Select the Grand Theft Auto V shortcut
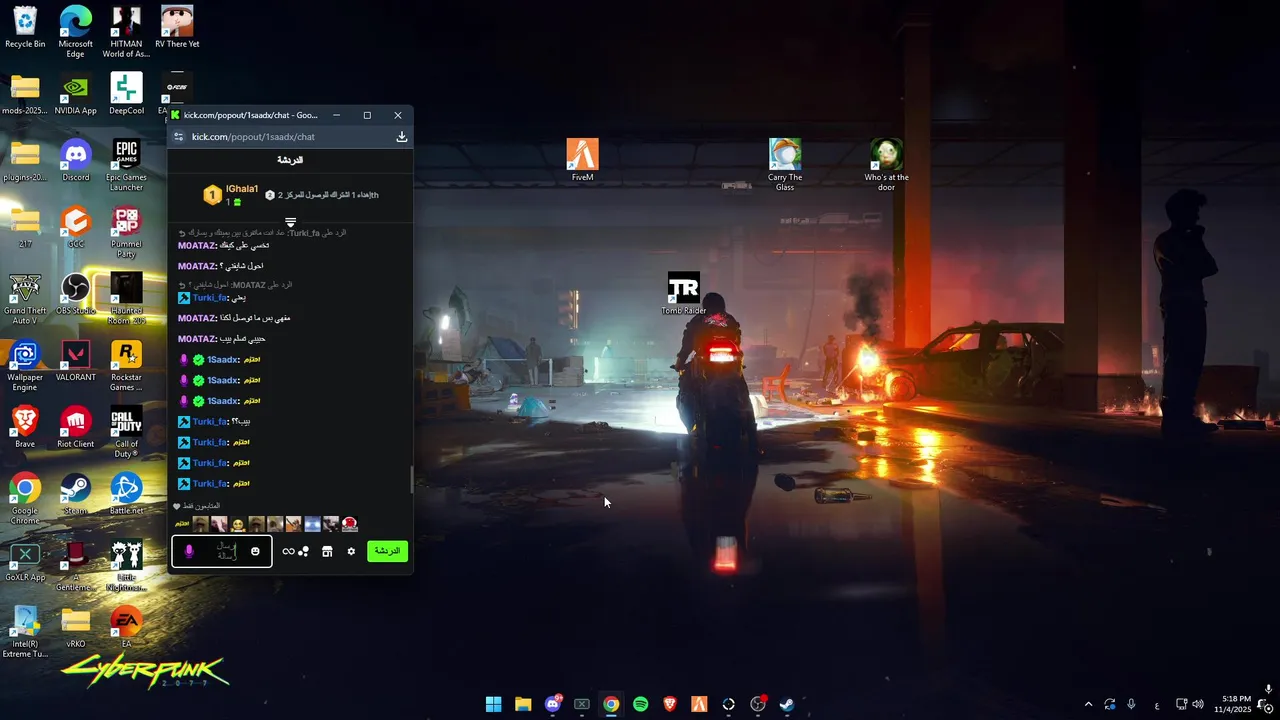This screenshot has height=720, width=1280. (x=25, y=299)
